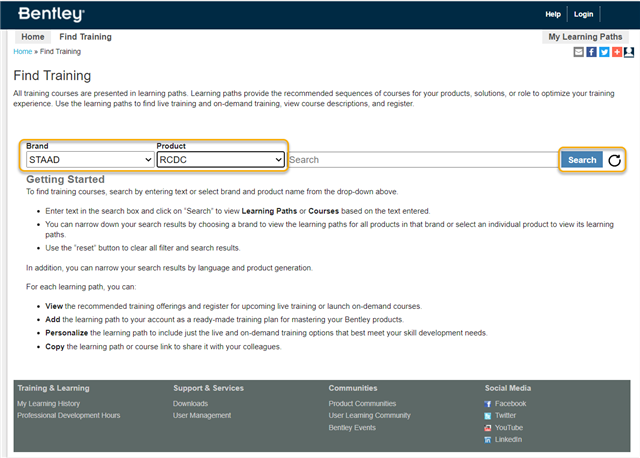Viewport: 640px width, 458px height.
Task: Click the blue Search button
Action: point(582,160)
